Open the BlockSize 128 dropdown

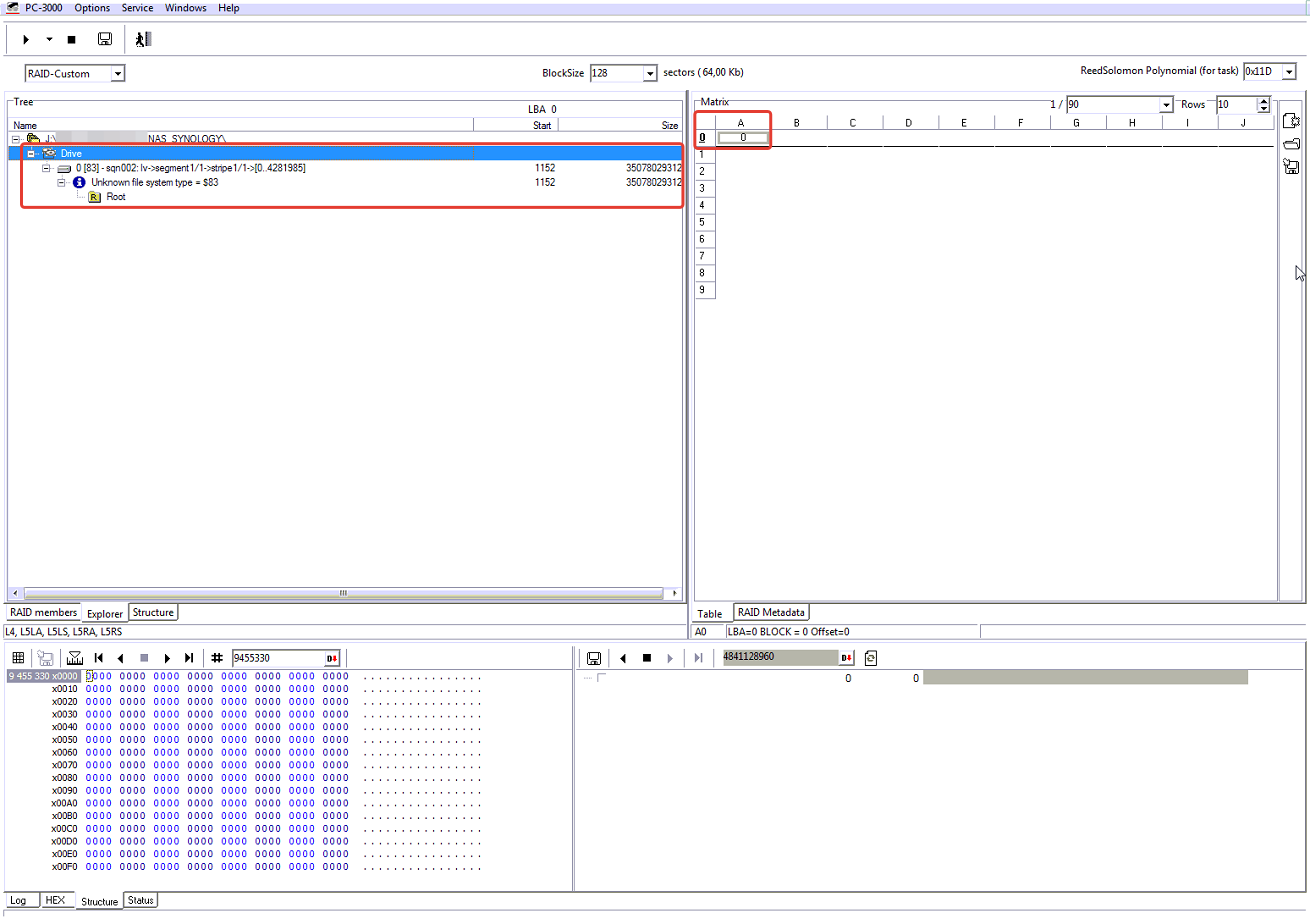(650, 73)
